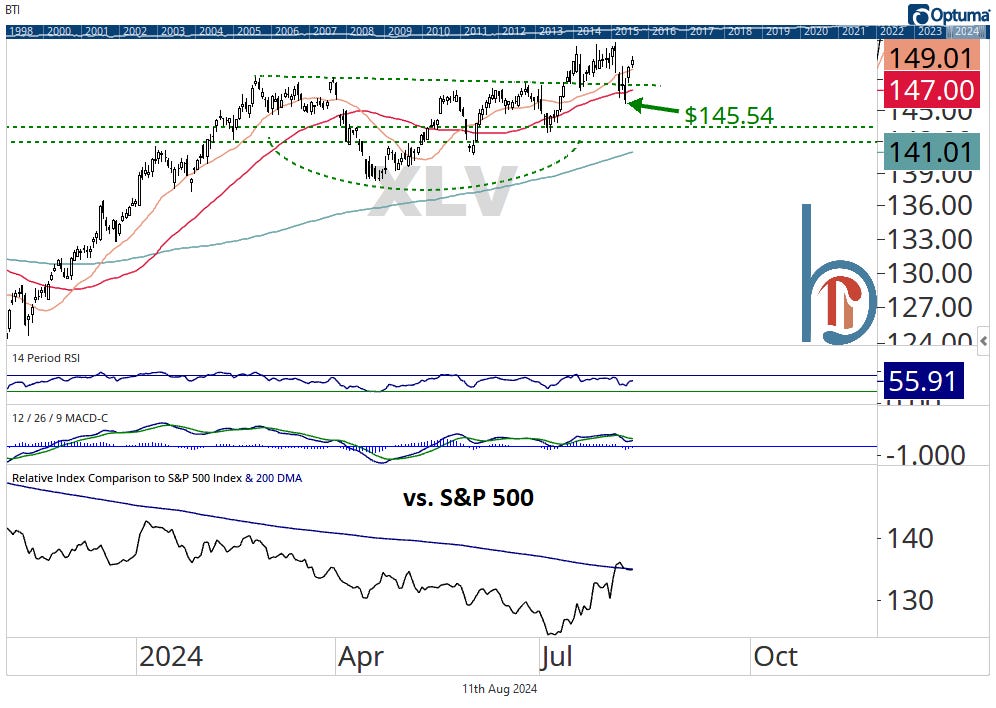Viewport: 996px width, 708px height.
Task: Collapse the price scale using the side arrow
Action: 983,342
